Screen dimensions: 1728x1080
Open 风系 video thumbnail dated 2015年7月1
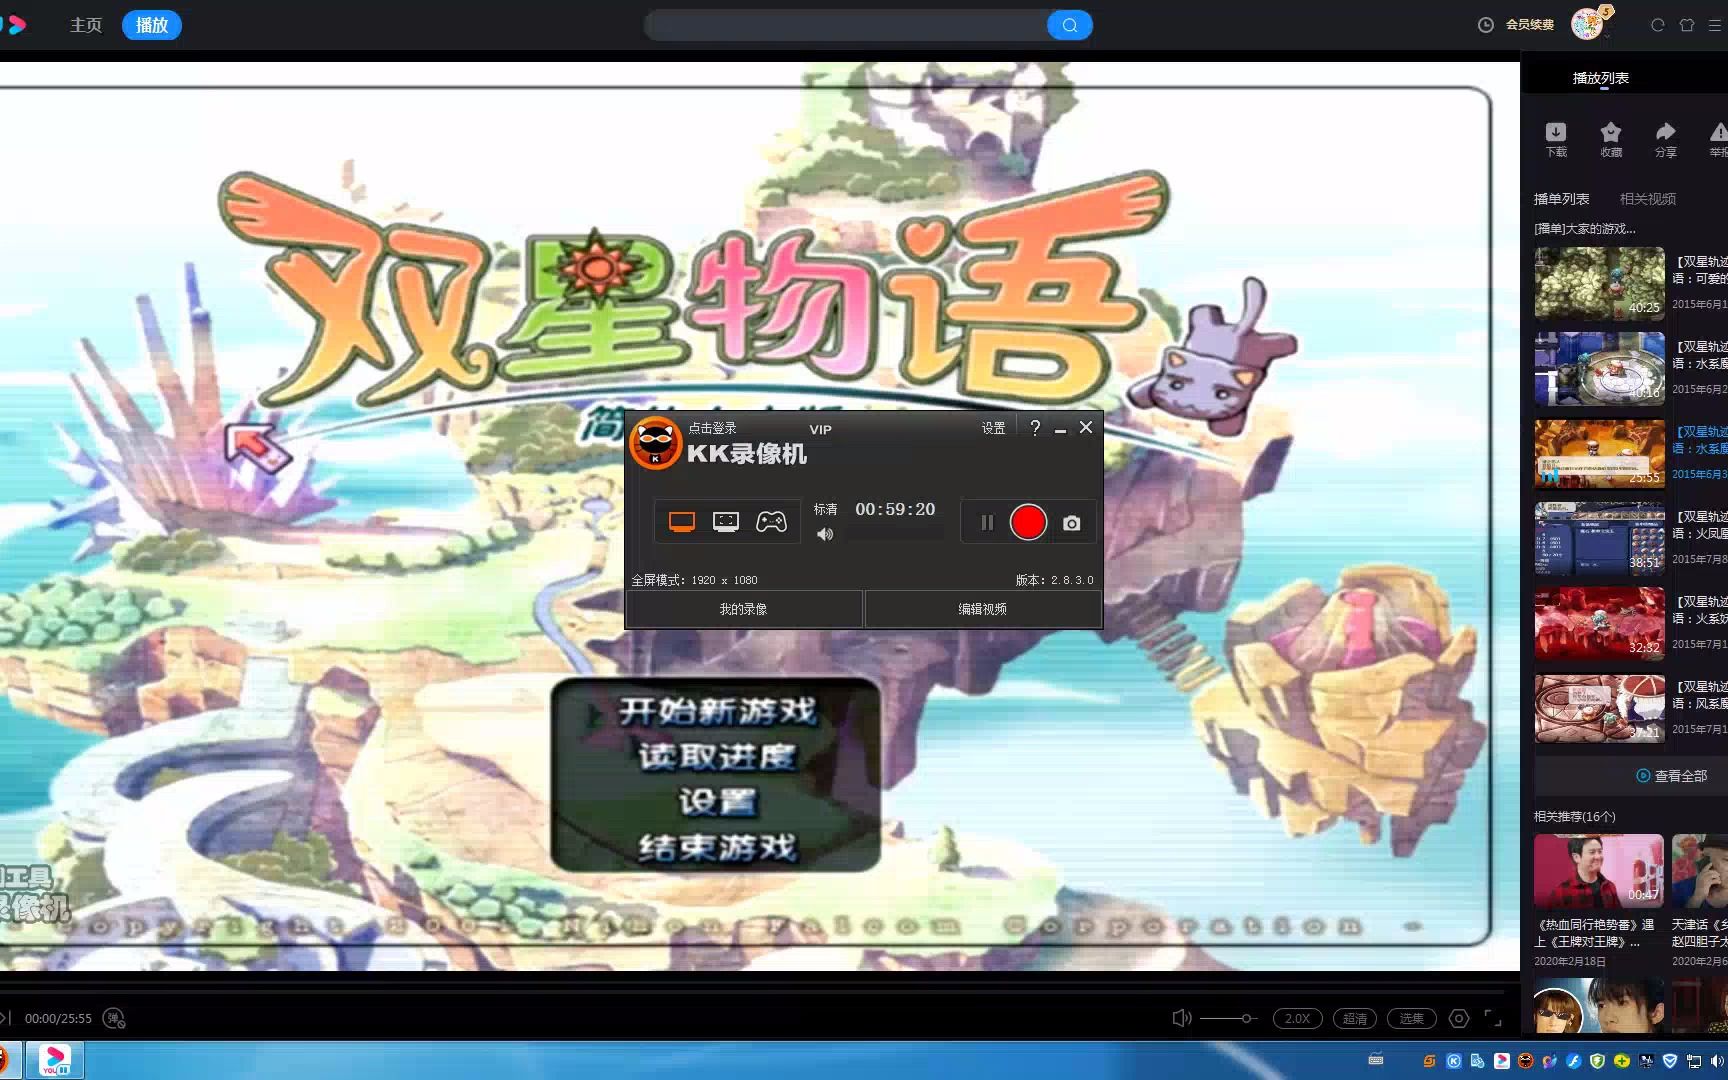point(1600,708)
